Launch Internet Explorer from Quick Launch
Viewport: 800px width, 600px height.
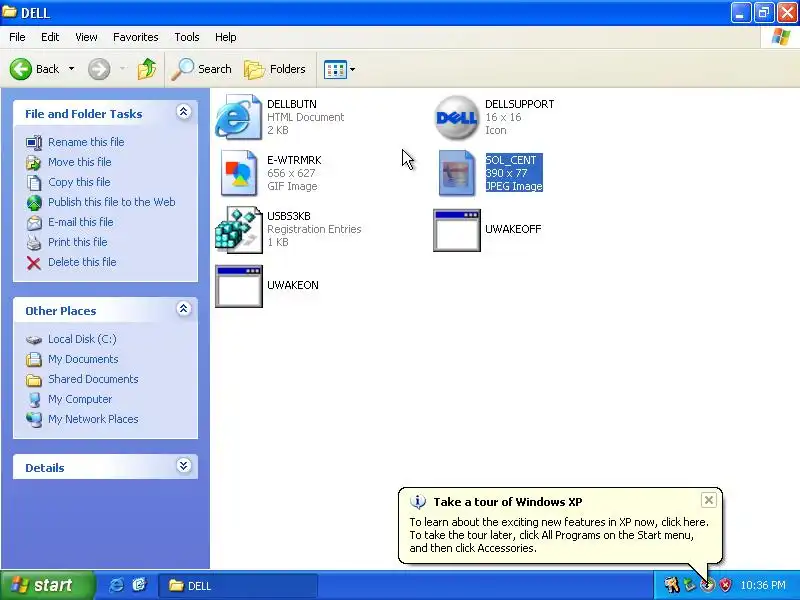[x=116, y=585]
